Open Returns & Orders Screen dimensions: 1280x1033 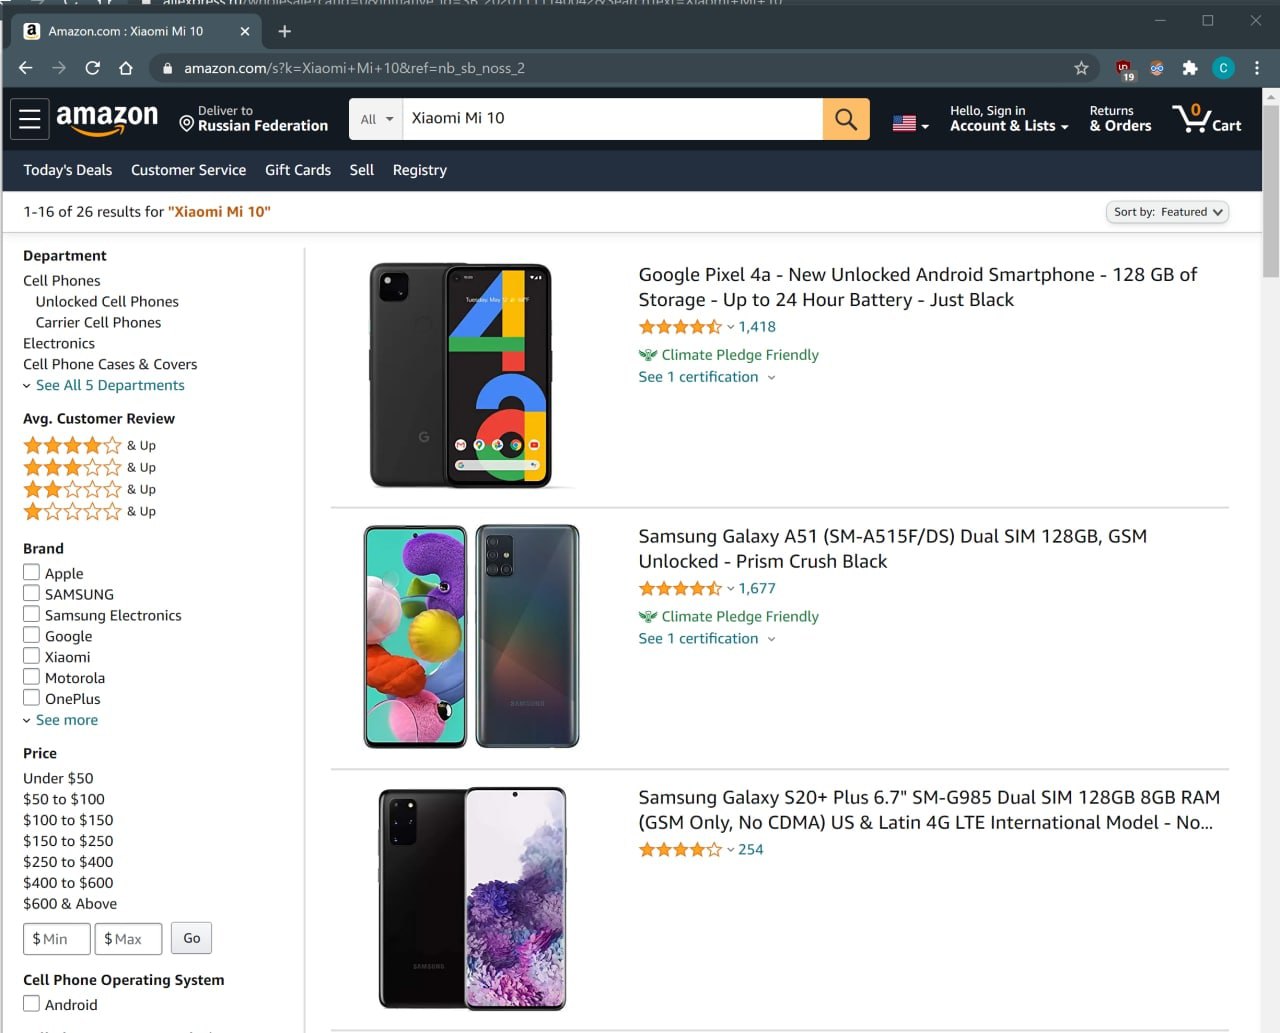click(x=1120, y=118)
